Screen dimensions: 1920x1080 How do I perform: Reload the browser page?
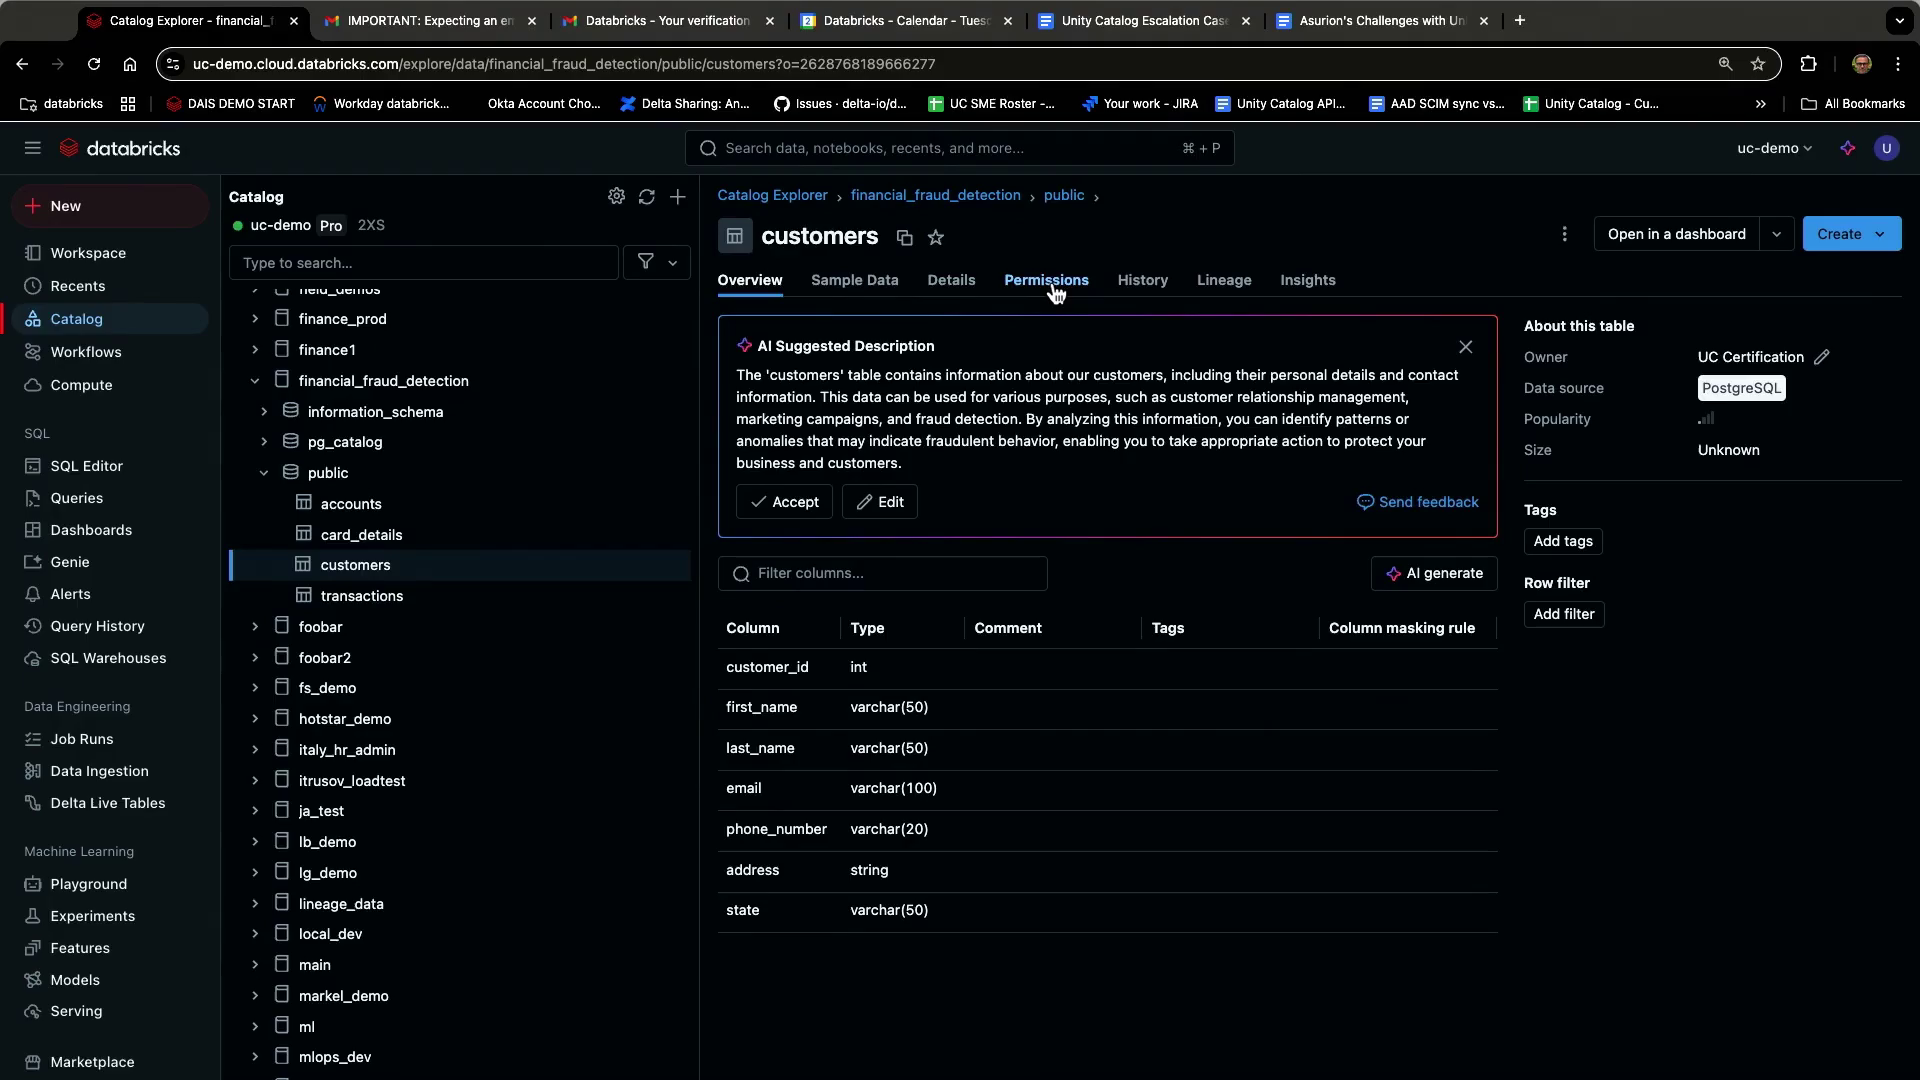click(94, 64)
